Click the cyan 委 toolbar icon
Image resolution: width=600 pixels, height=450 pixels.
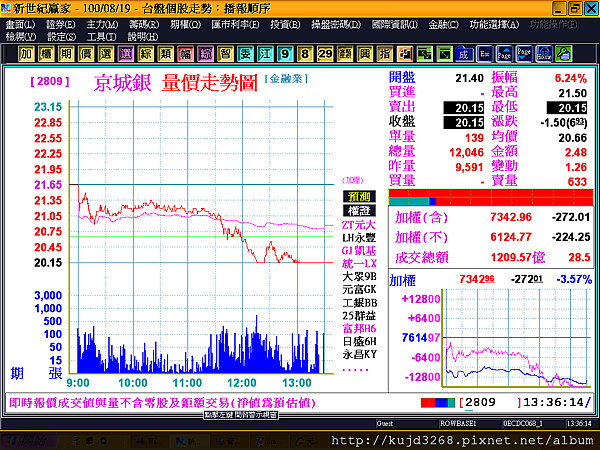click(245, 54)
